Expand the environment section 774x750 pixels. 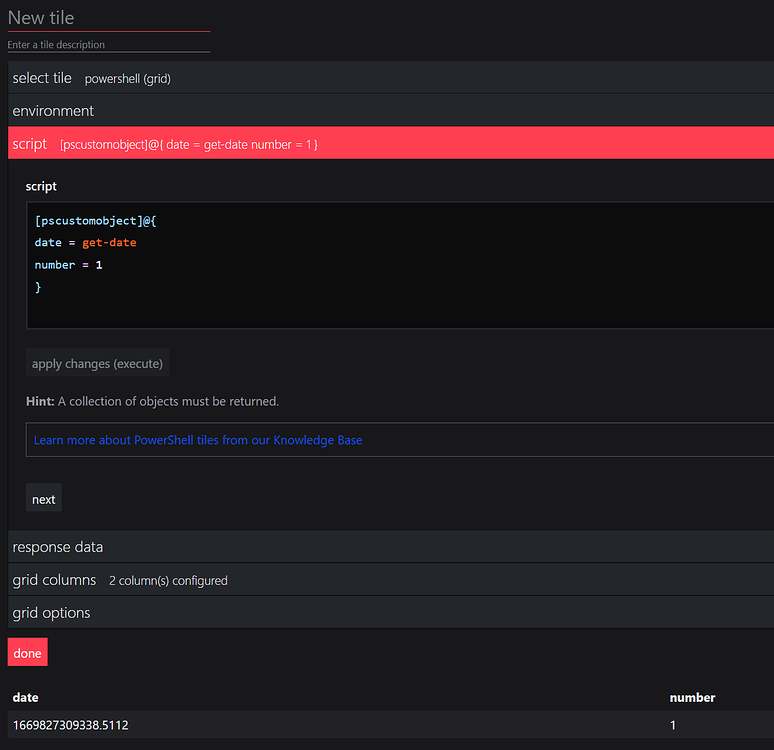point(391,111)
